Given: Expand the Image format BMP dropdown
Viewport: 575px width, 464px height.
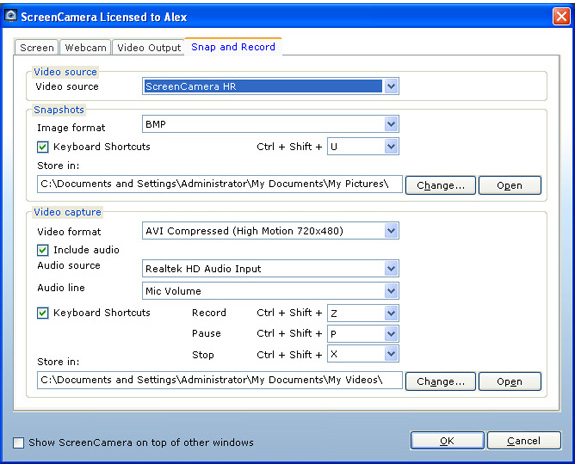Looking at the screenshot, I should pyautogui.click(x=391, y=124).
